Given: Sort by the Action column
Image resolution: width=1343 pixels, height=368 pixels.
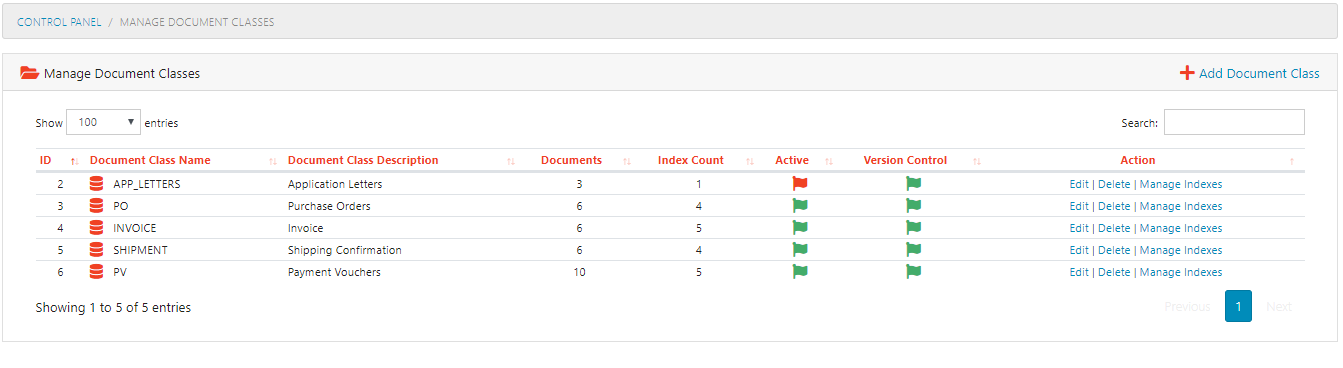Looking at the screenshot, I should point(1146,160).
